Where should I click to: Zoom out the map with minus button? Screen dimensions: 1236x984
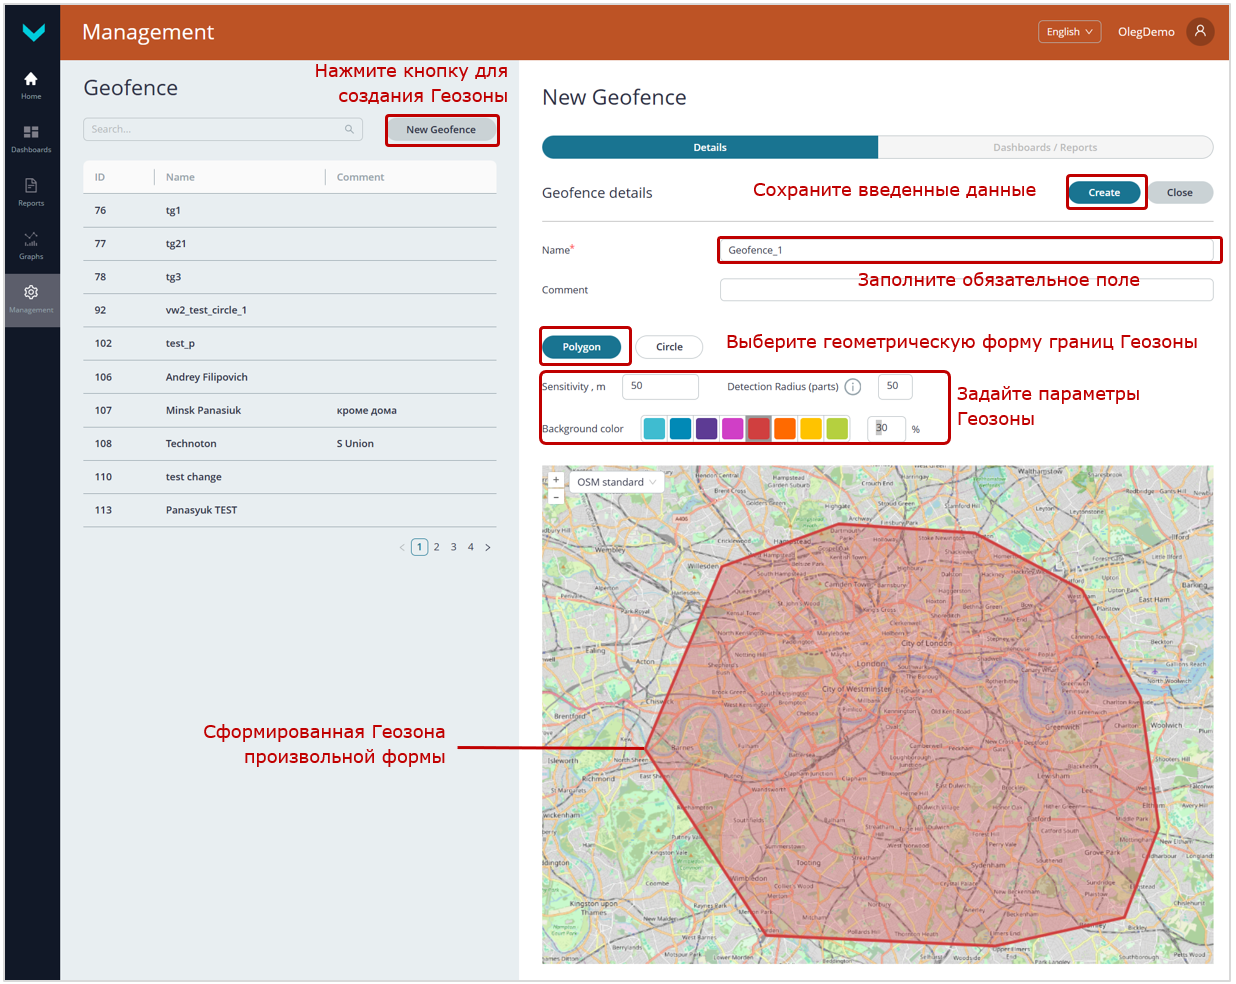point(556,497)
